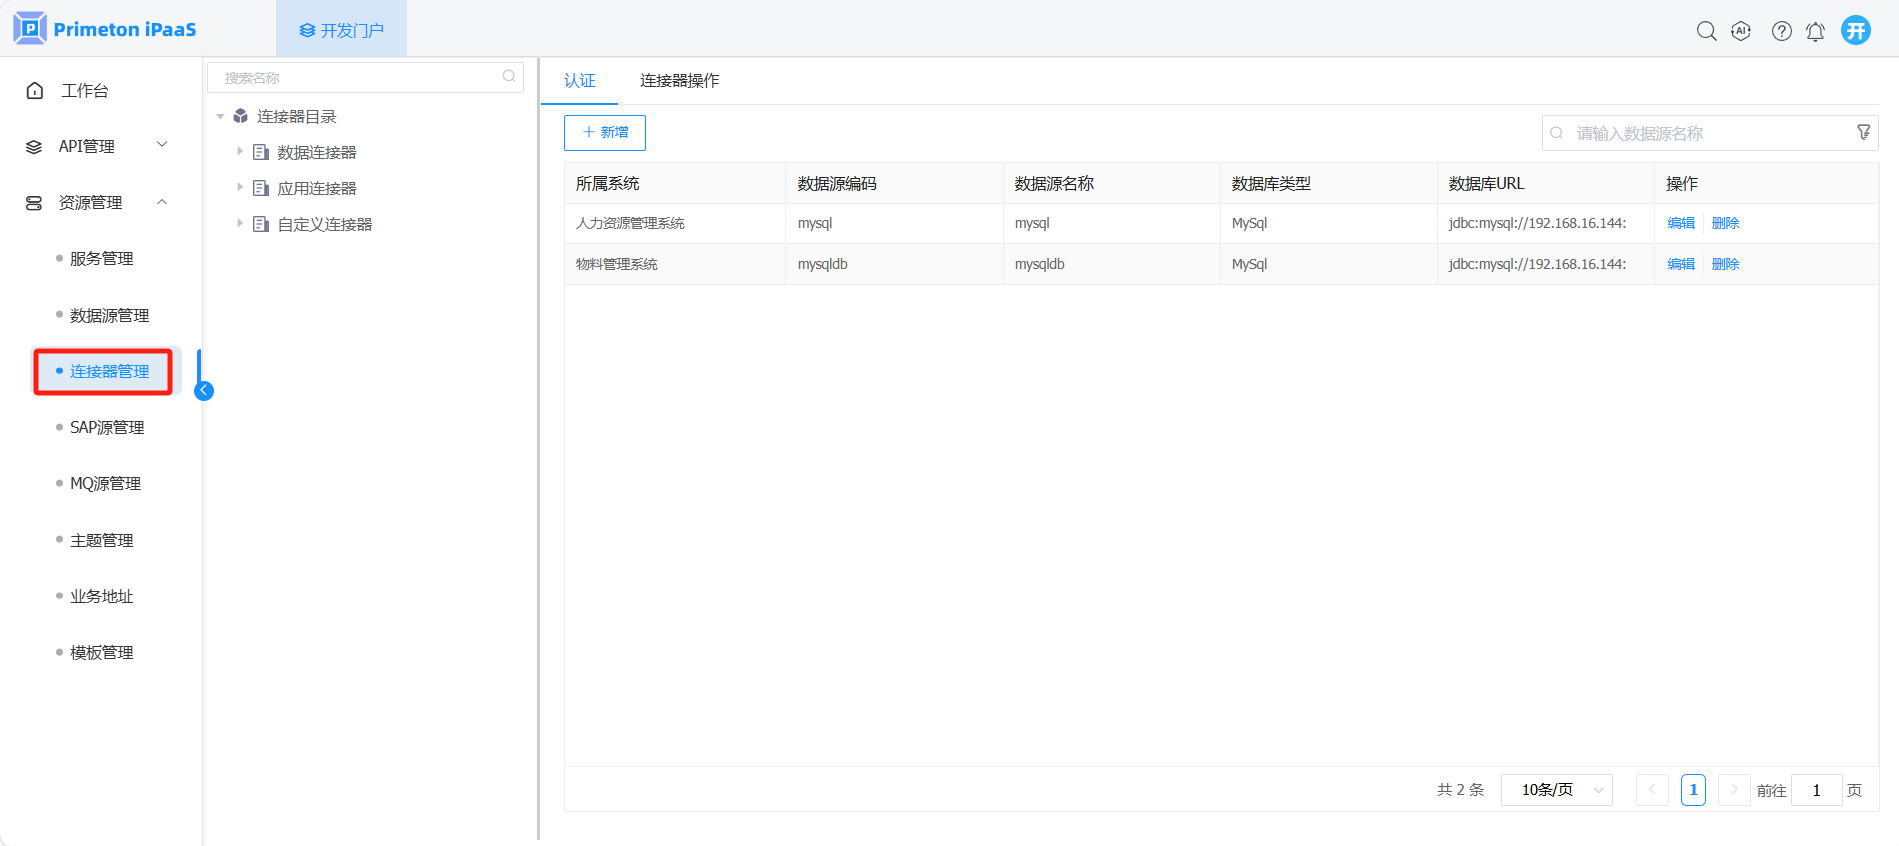Open the help question mark icon

(1781, 31)
